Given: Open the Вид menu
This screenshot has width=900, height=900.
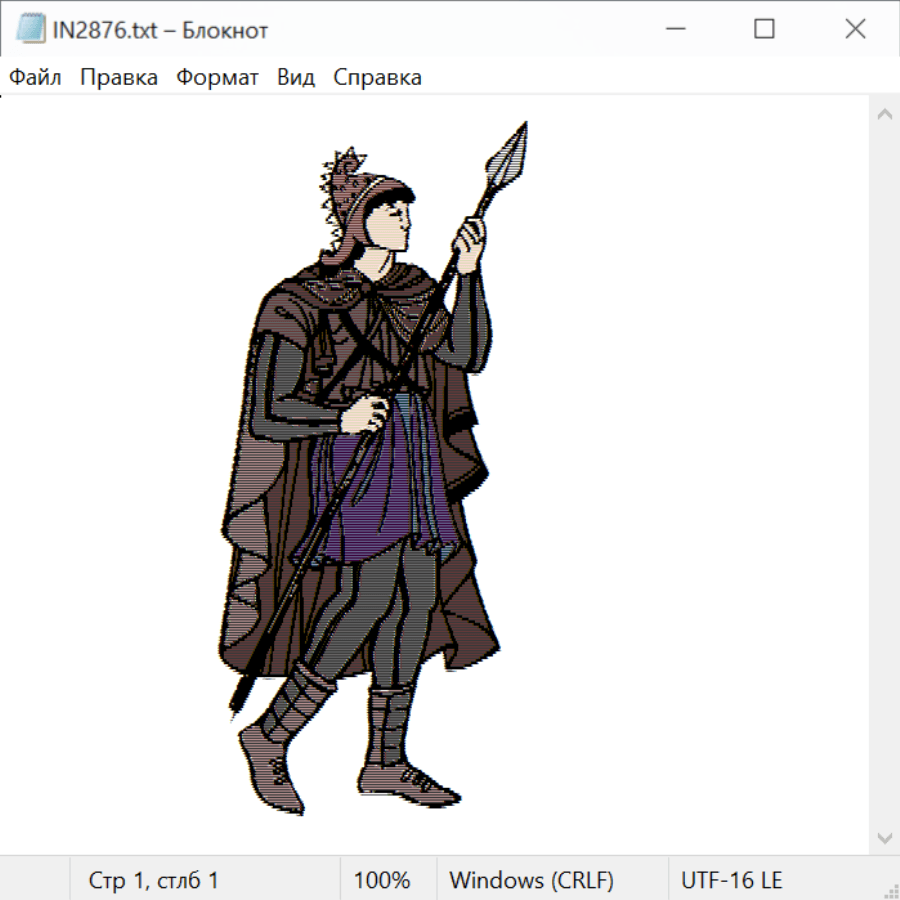Looking at the screenshot, I should [x=296, y=78].
